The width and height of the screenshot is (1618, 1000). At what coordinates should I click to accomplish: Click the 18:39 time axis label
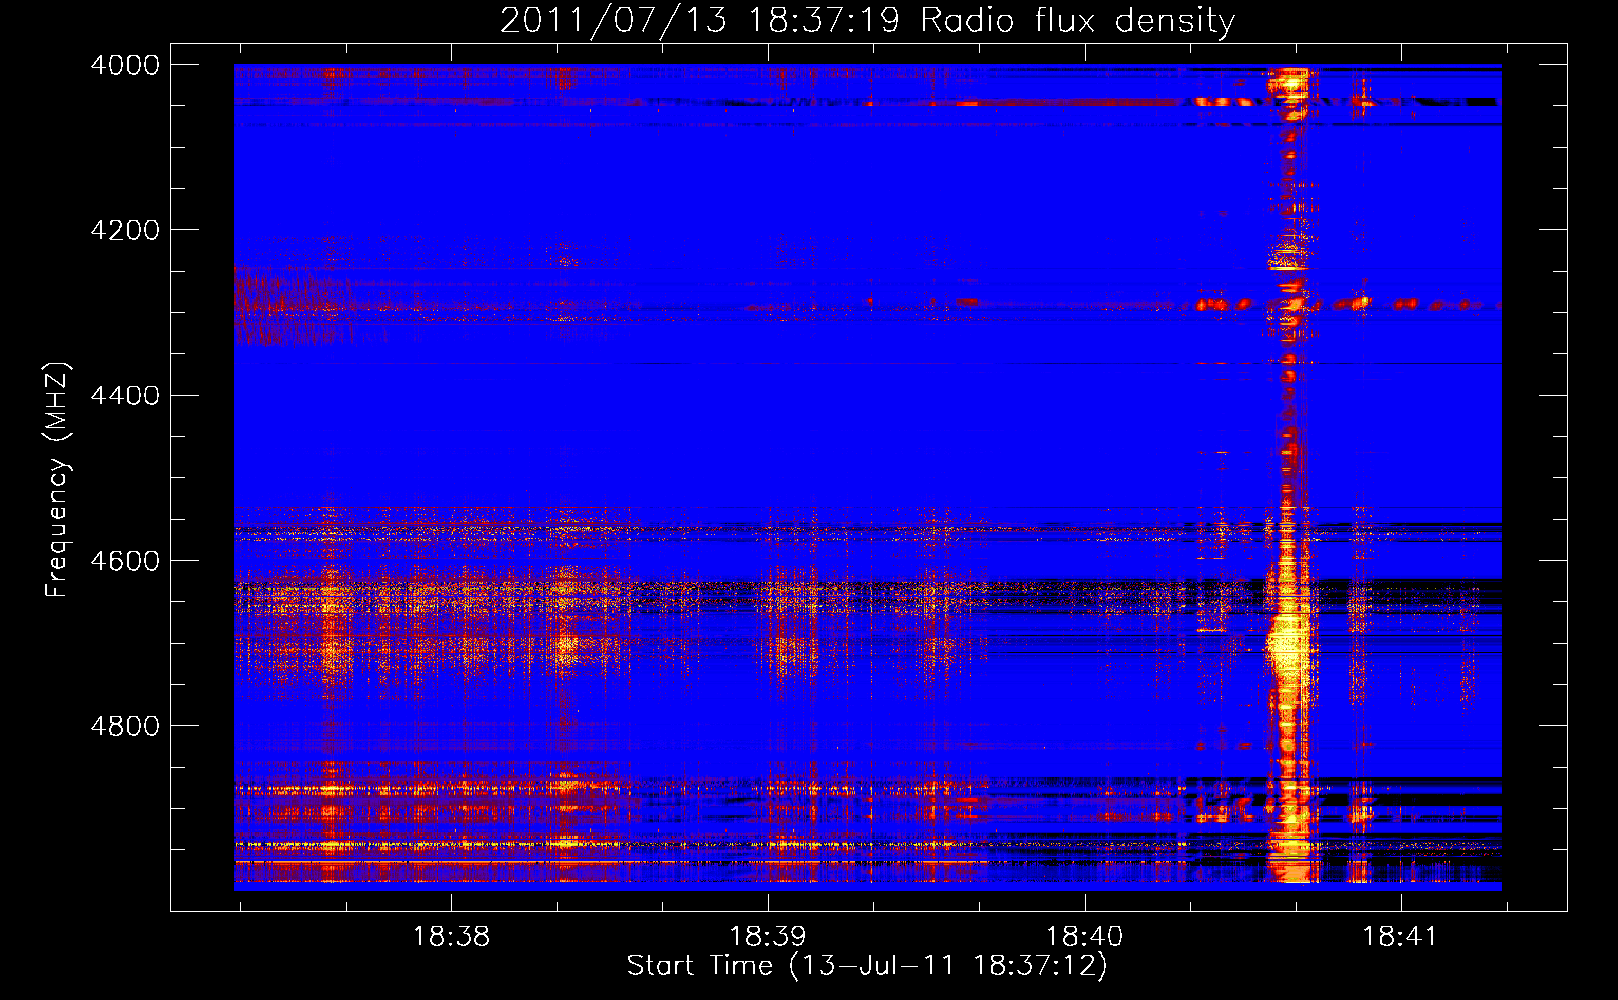pos(768,937)
